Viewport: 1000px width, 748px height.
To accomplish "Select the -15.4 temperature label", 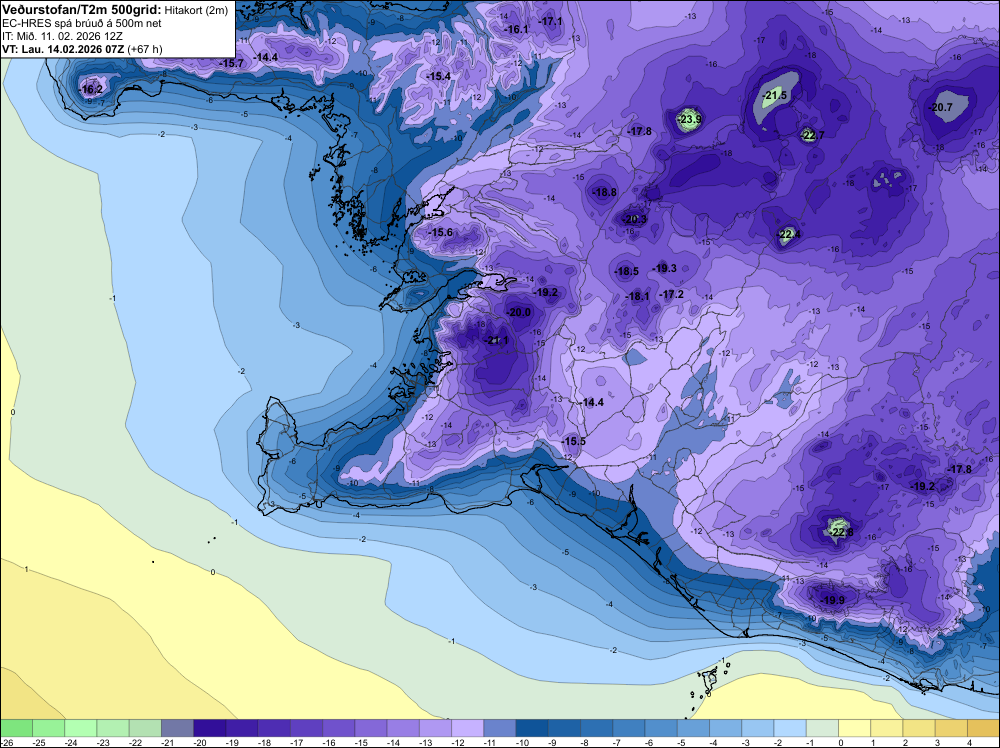I will pyautogui.click(x=438, y=76).
